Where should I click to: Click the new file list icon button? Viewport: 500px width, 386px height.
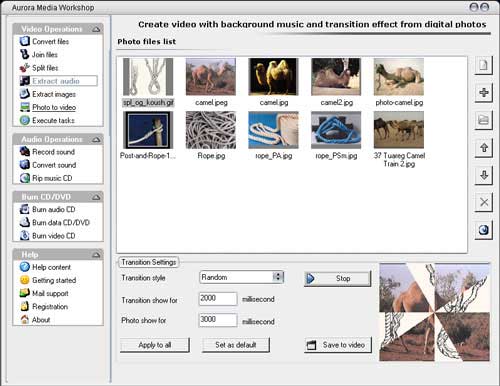(483, 65)
